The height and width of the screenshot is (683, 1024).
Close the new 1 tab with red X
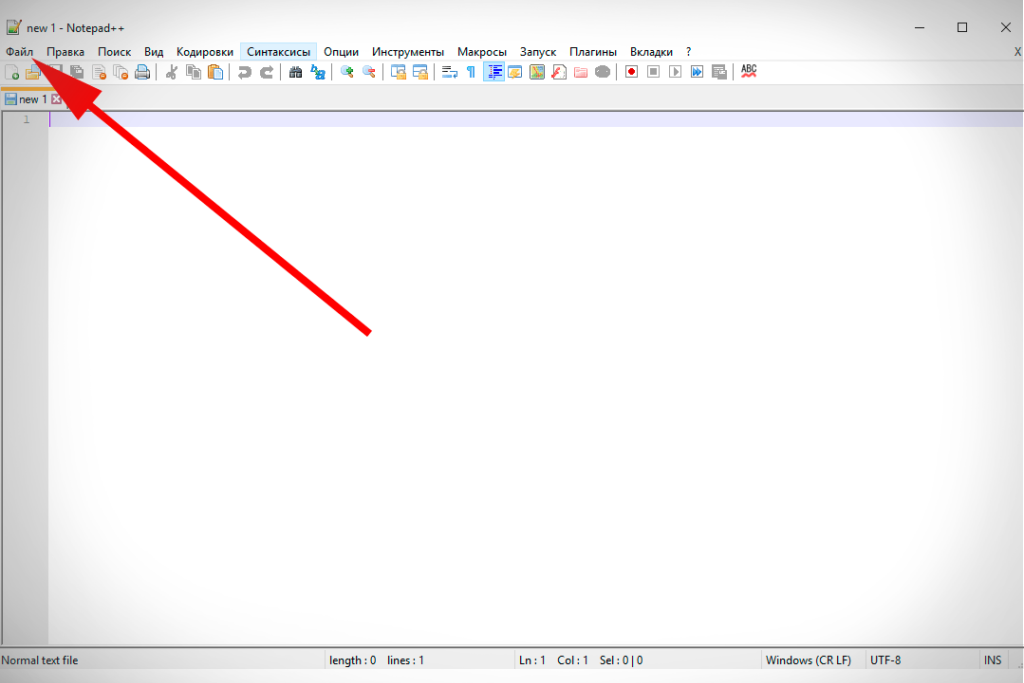(x=56, y=99)
